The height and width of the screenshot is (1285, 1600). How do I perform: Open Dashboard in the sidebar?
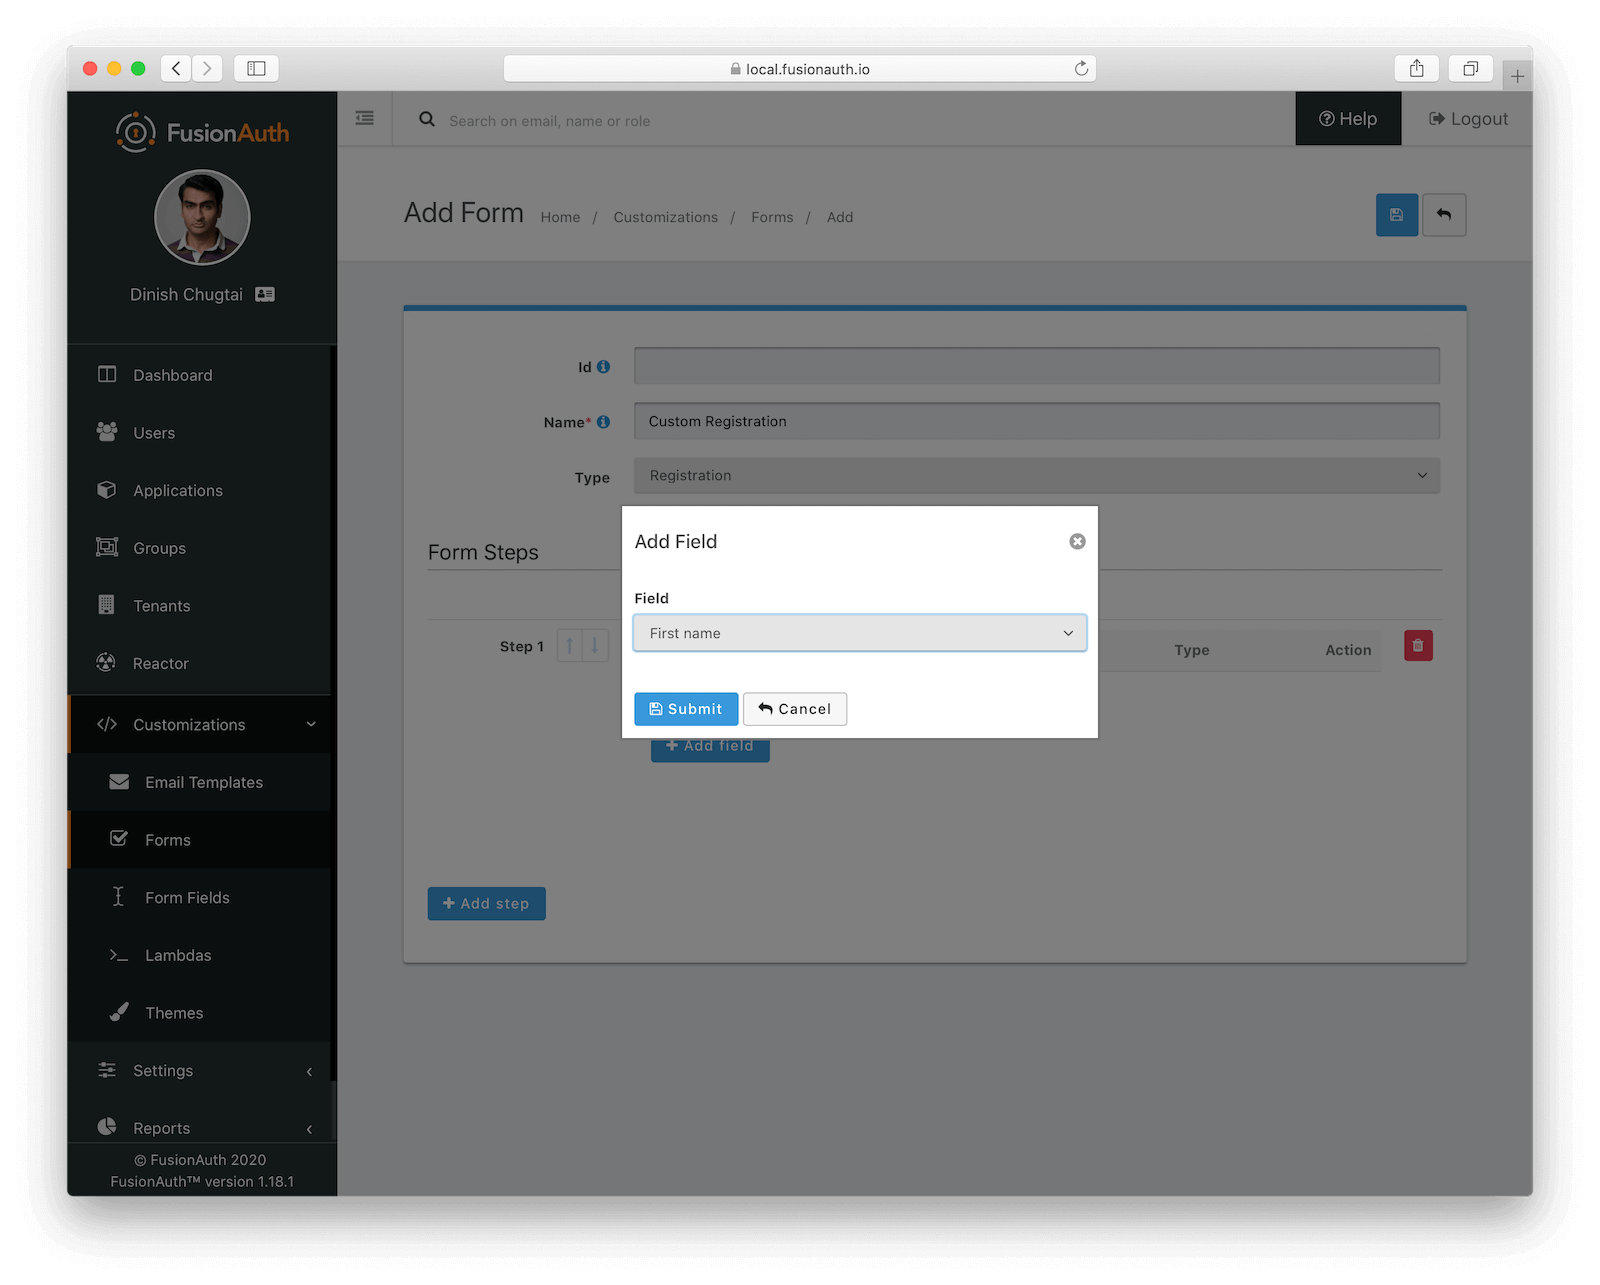(x=199, y=375)
